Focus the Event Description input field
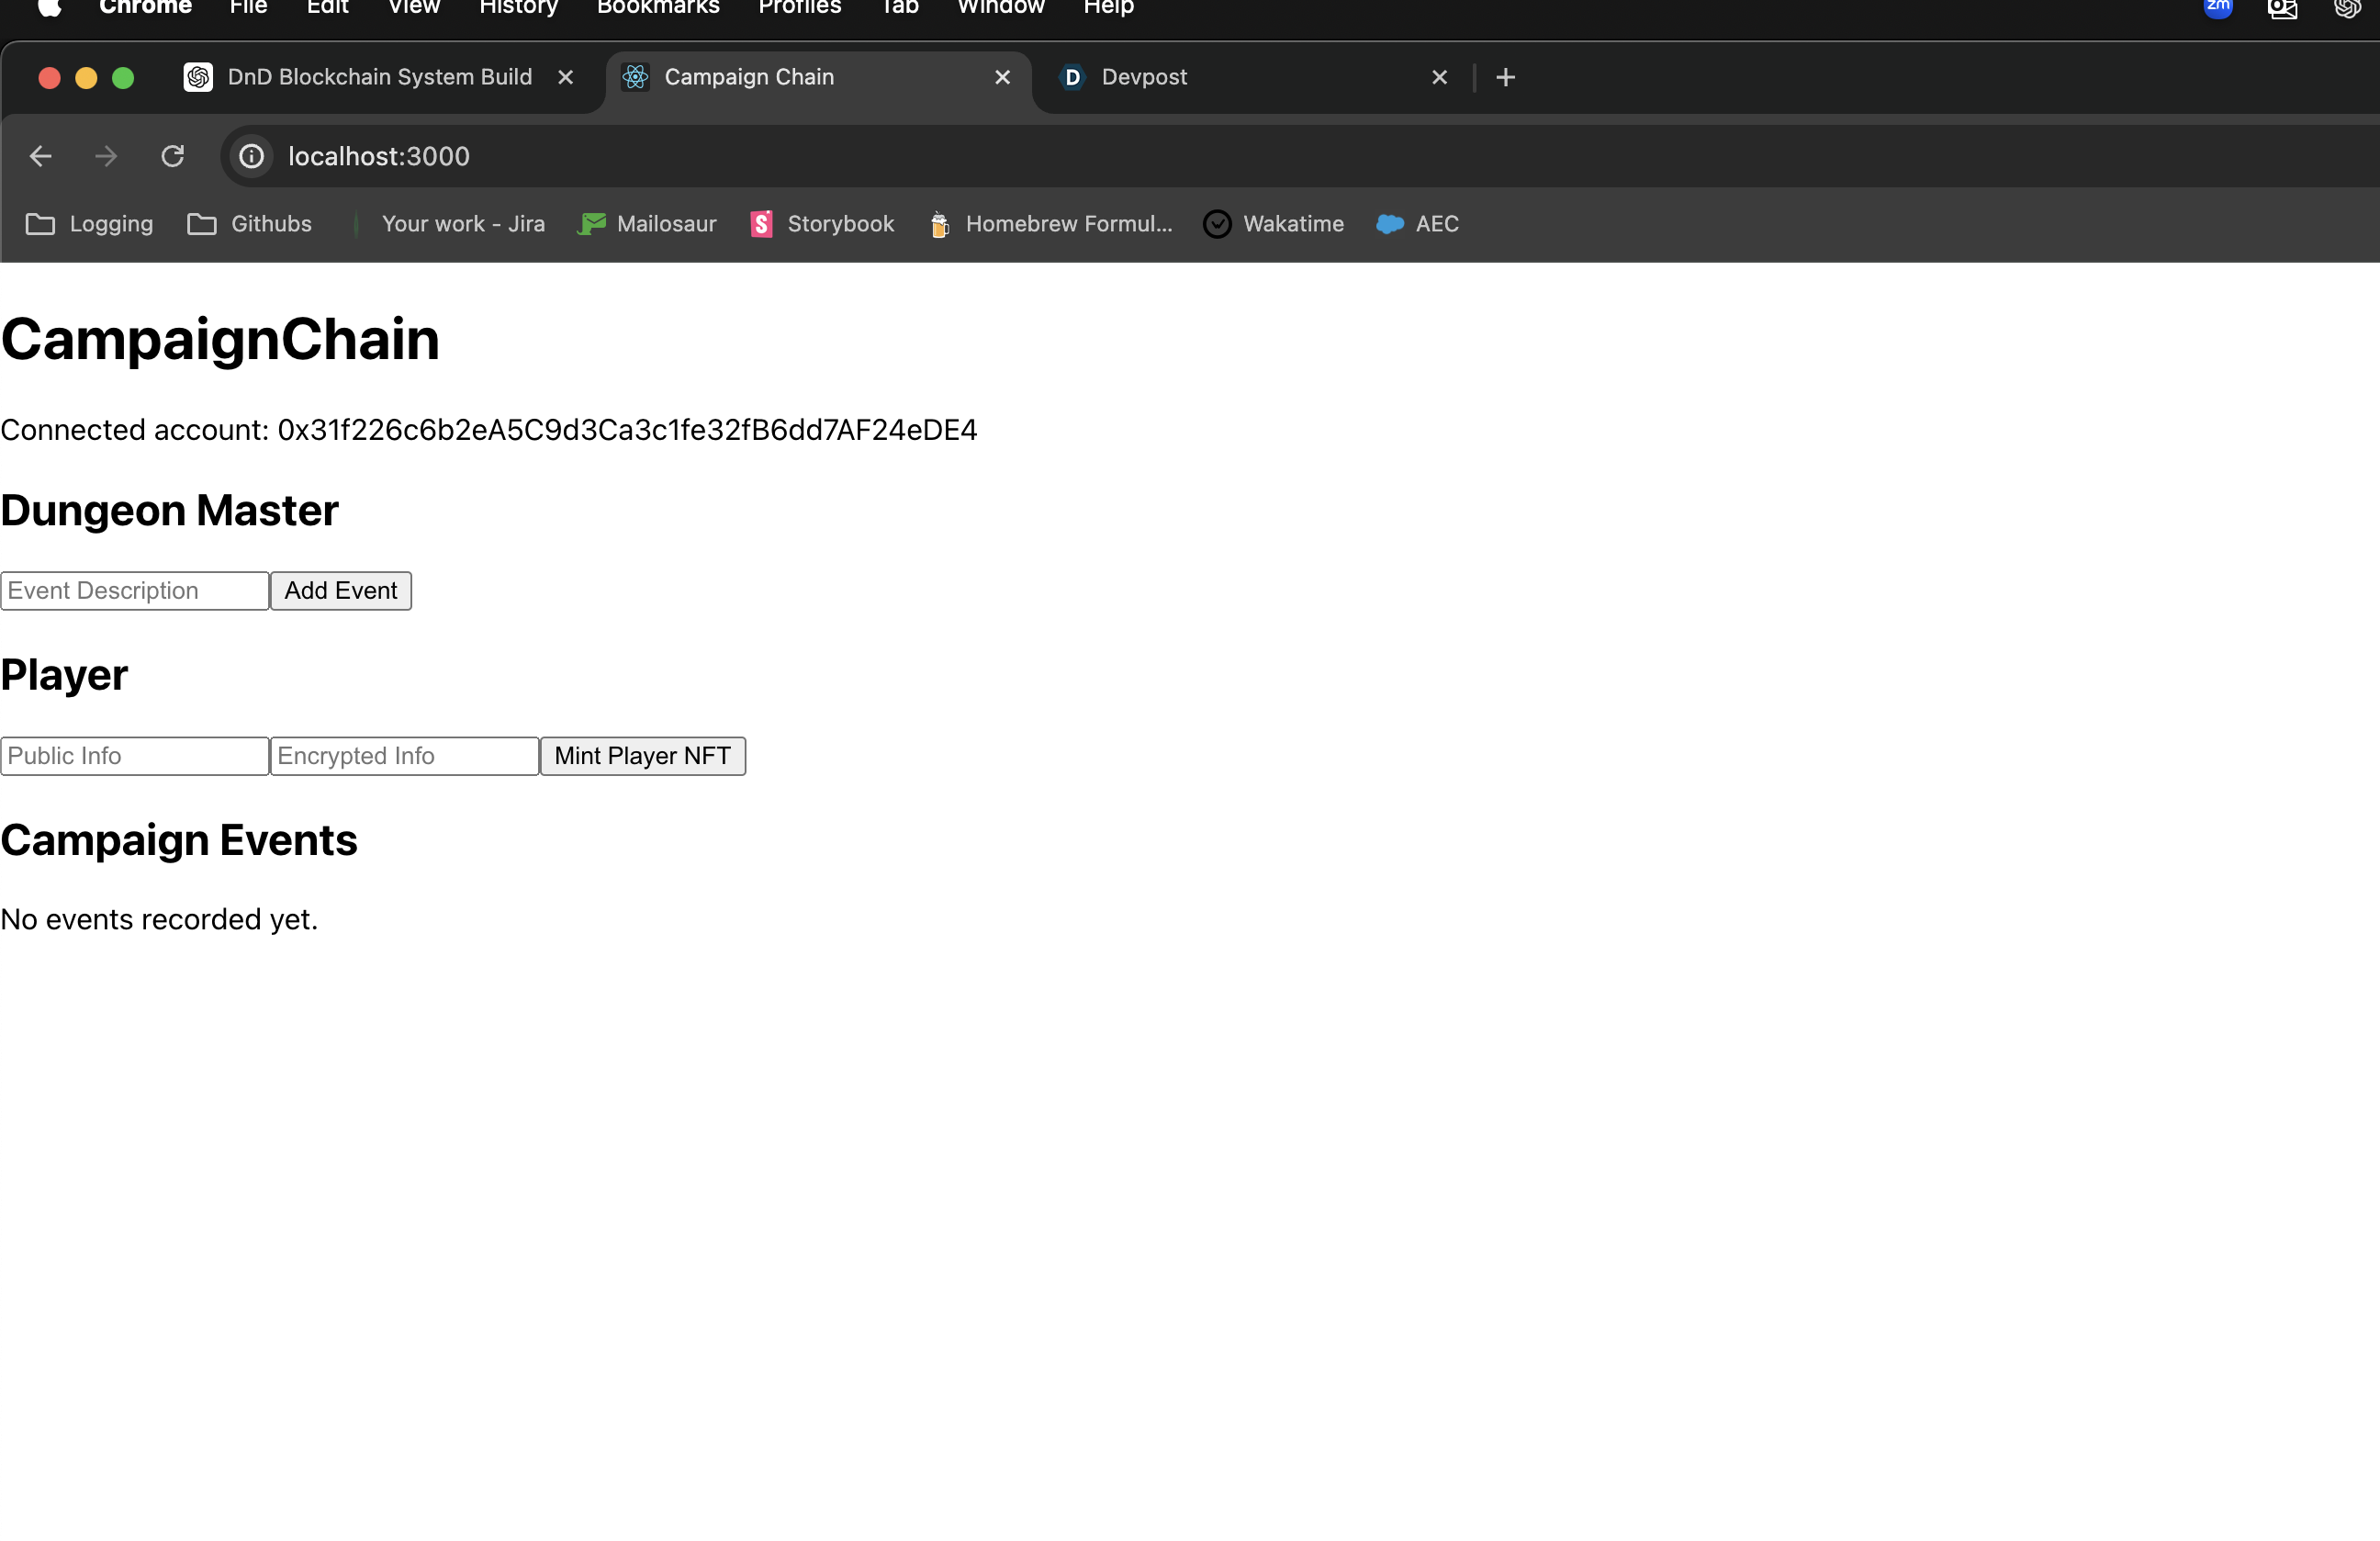The image size is (2380, 1541). (x=135, y=591)
